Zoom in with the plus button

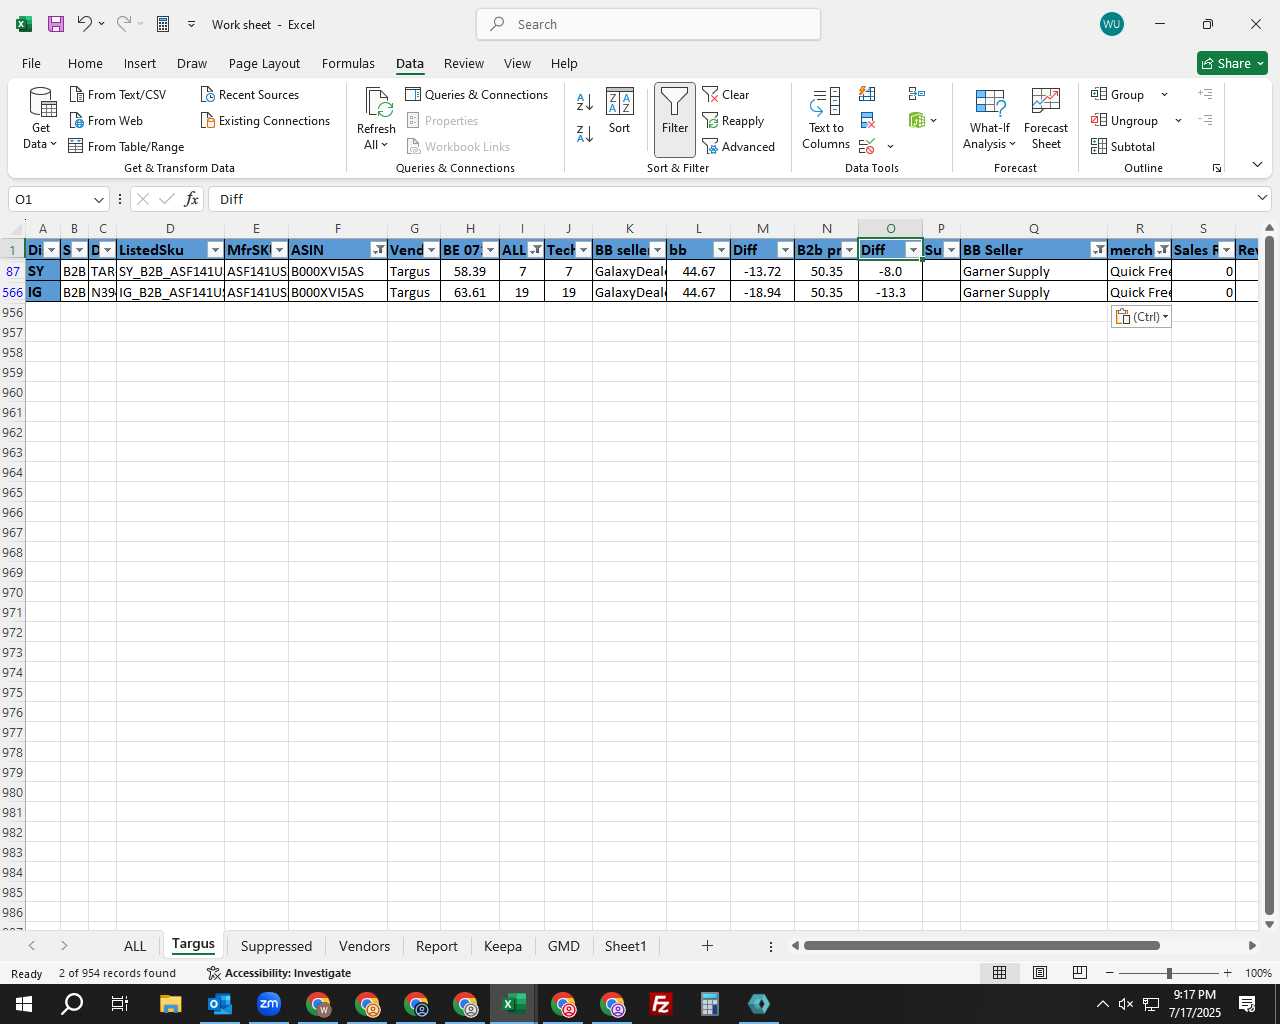coord(1227,973)
